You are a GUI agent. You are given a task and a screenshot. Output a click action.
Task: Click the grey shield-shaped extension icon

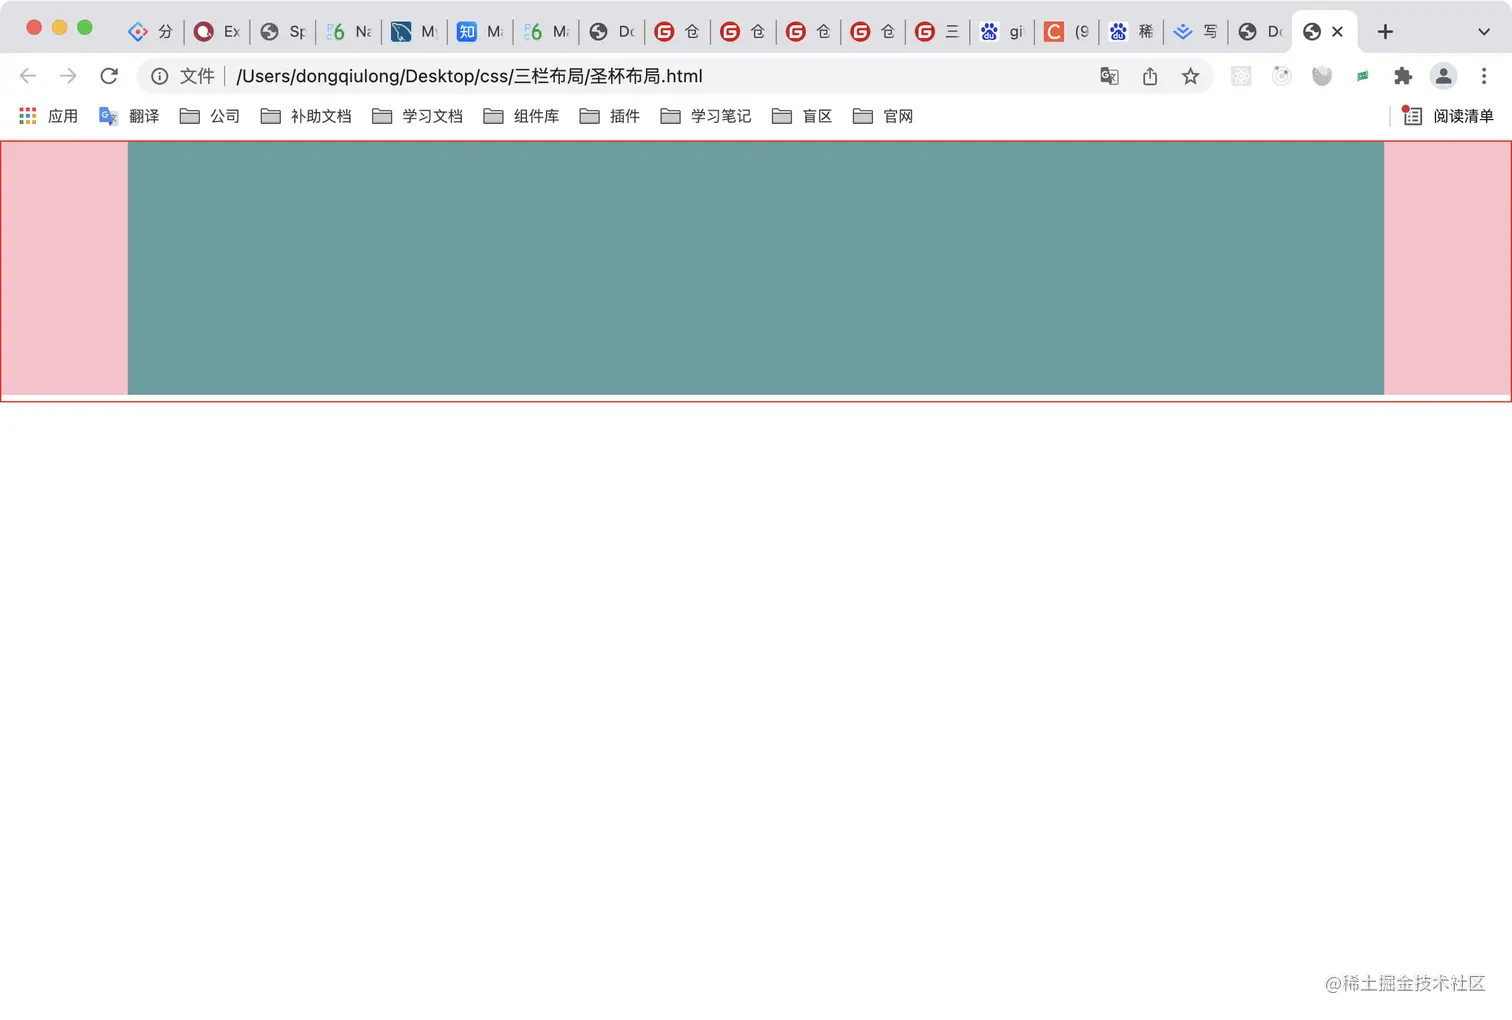pyautogui.click(x=1322, y=76)
